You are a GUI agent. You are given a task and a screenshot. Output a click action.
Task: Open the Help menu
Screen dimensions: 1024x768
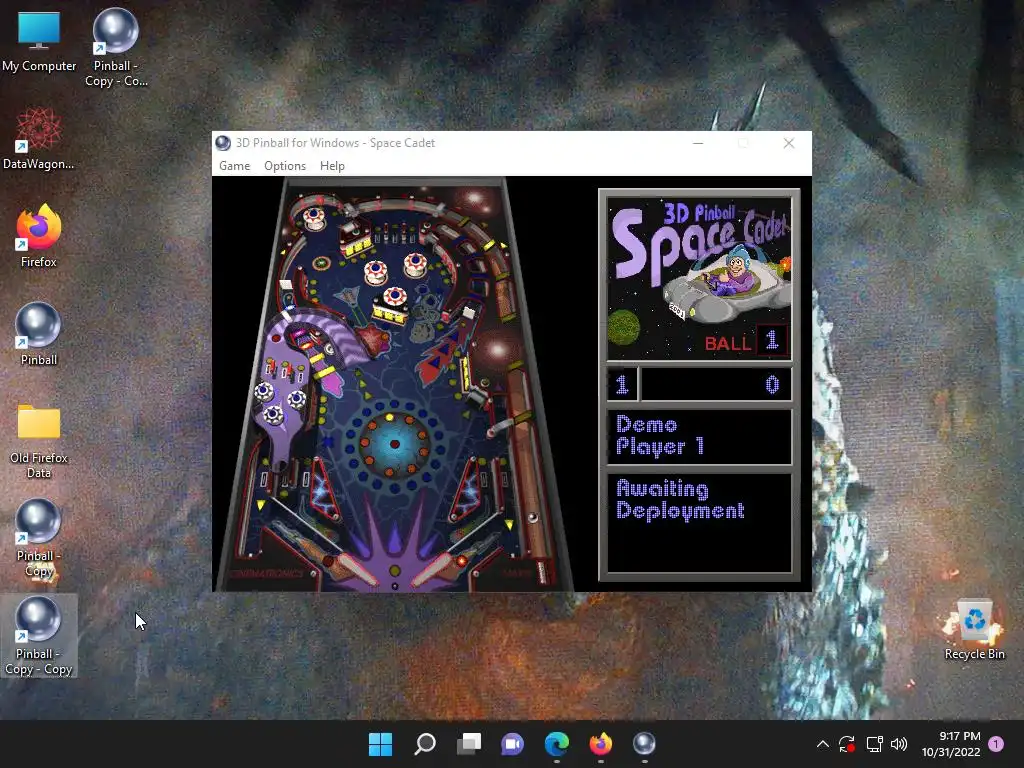pos(332,166)
